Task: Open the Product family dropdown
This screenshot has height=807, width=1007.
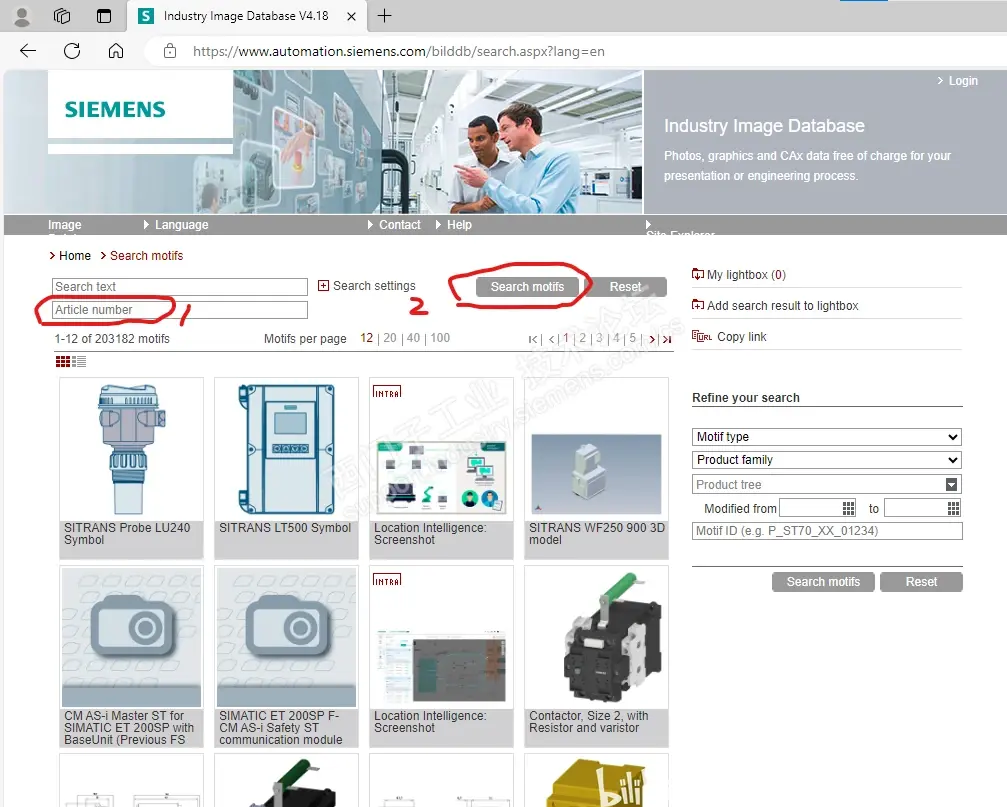Action: pos(827,460)
